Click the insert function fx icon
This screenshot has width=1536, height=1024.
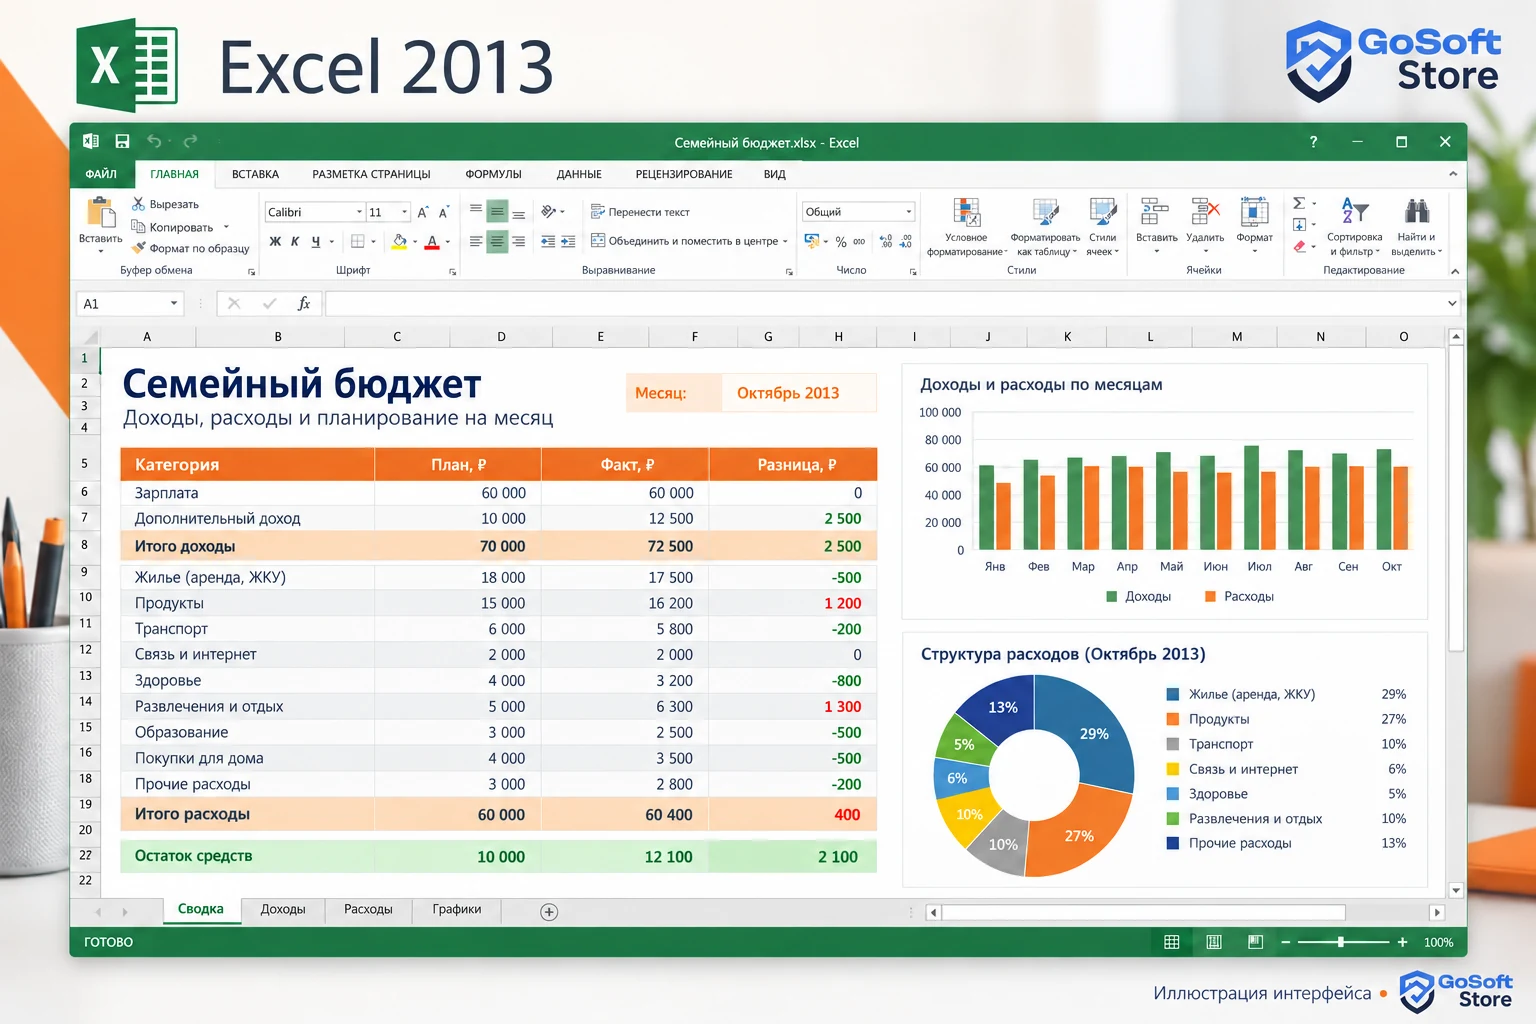[x=304, y=303]
